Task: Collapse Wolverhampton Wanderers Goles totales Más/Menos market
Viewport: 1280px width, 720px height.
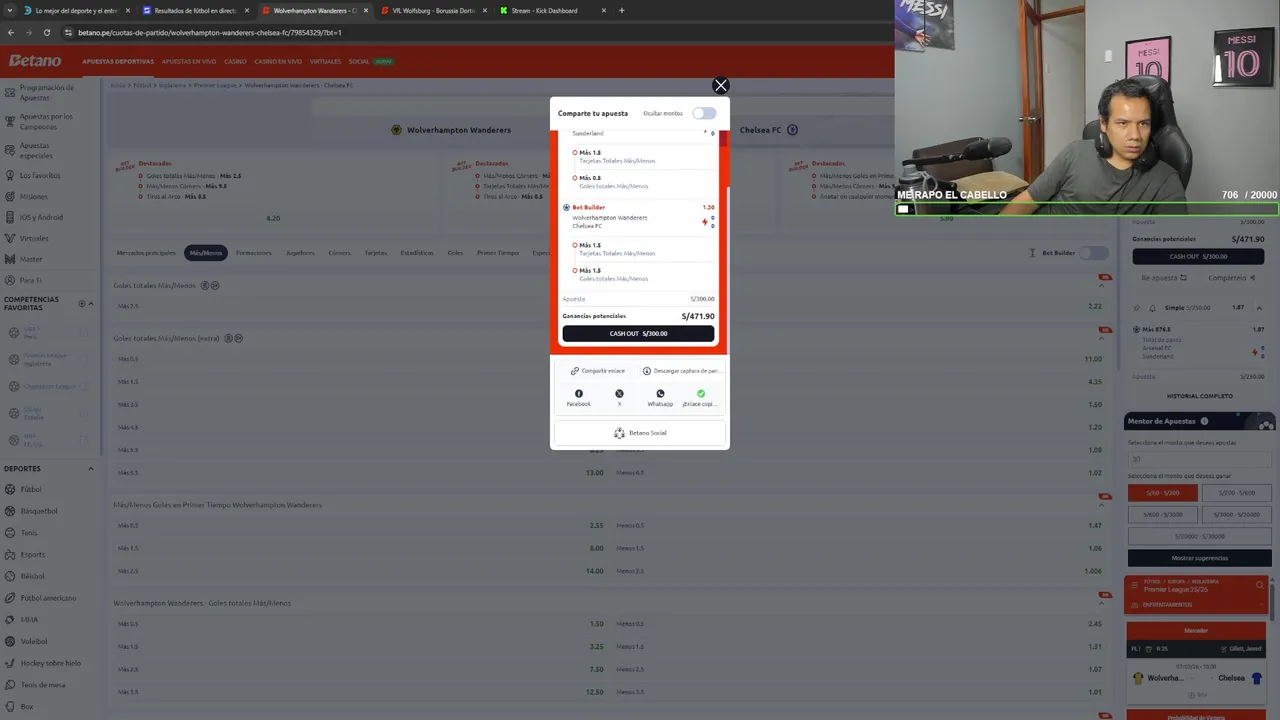Action: tap(1101, 603)
